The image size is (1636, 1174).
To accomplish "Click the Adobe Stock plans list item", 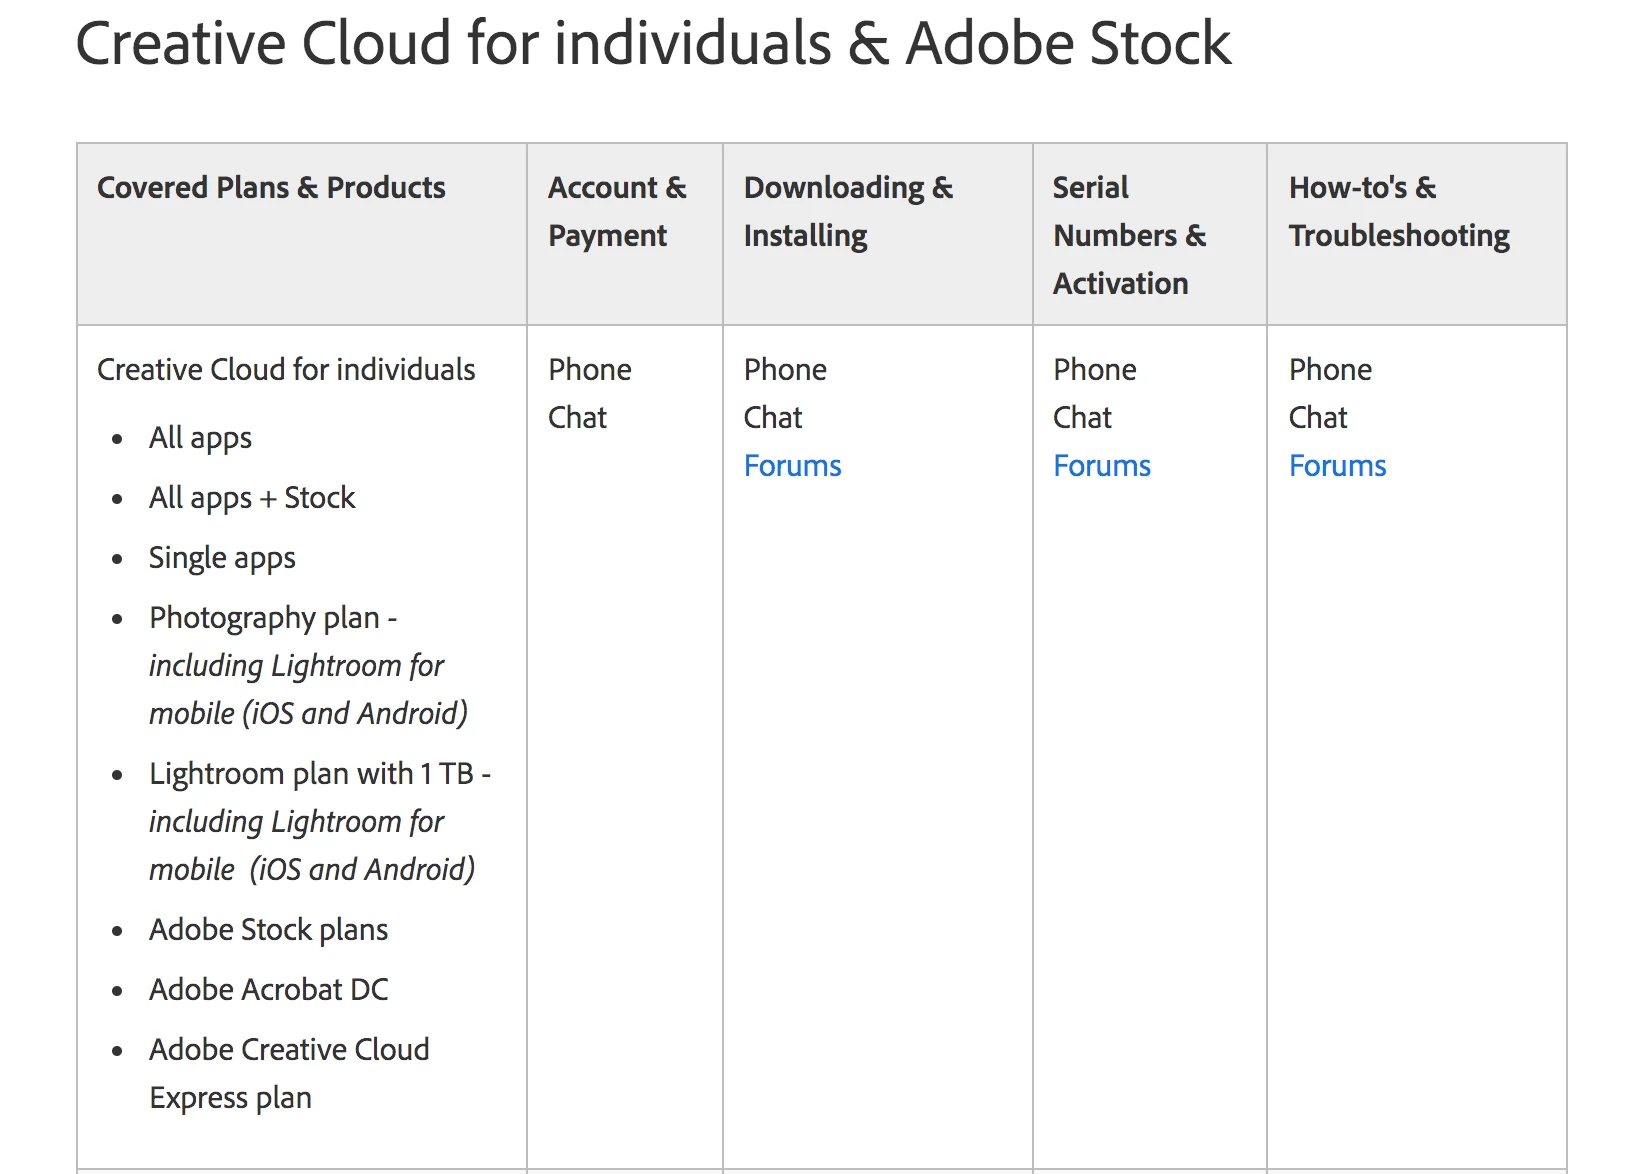I will (x=268, y=930).
